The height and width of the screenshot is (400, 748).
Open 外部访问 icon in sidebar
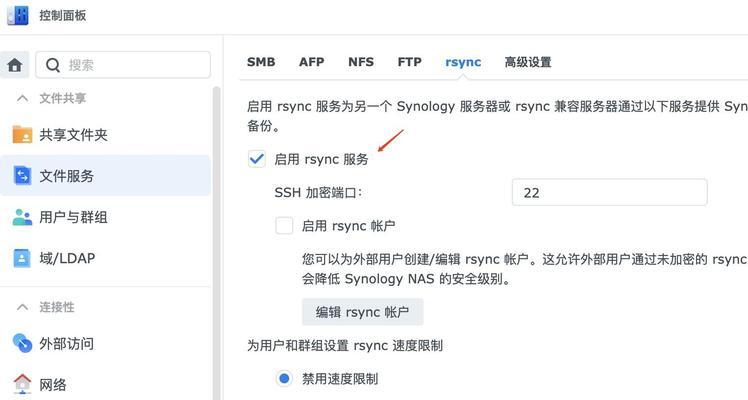click(x=22, y=344)
